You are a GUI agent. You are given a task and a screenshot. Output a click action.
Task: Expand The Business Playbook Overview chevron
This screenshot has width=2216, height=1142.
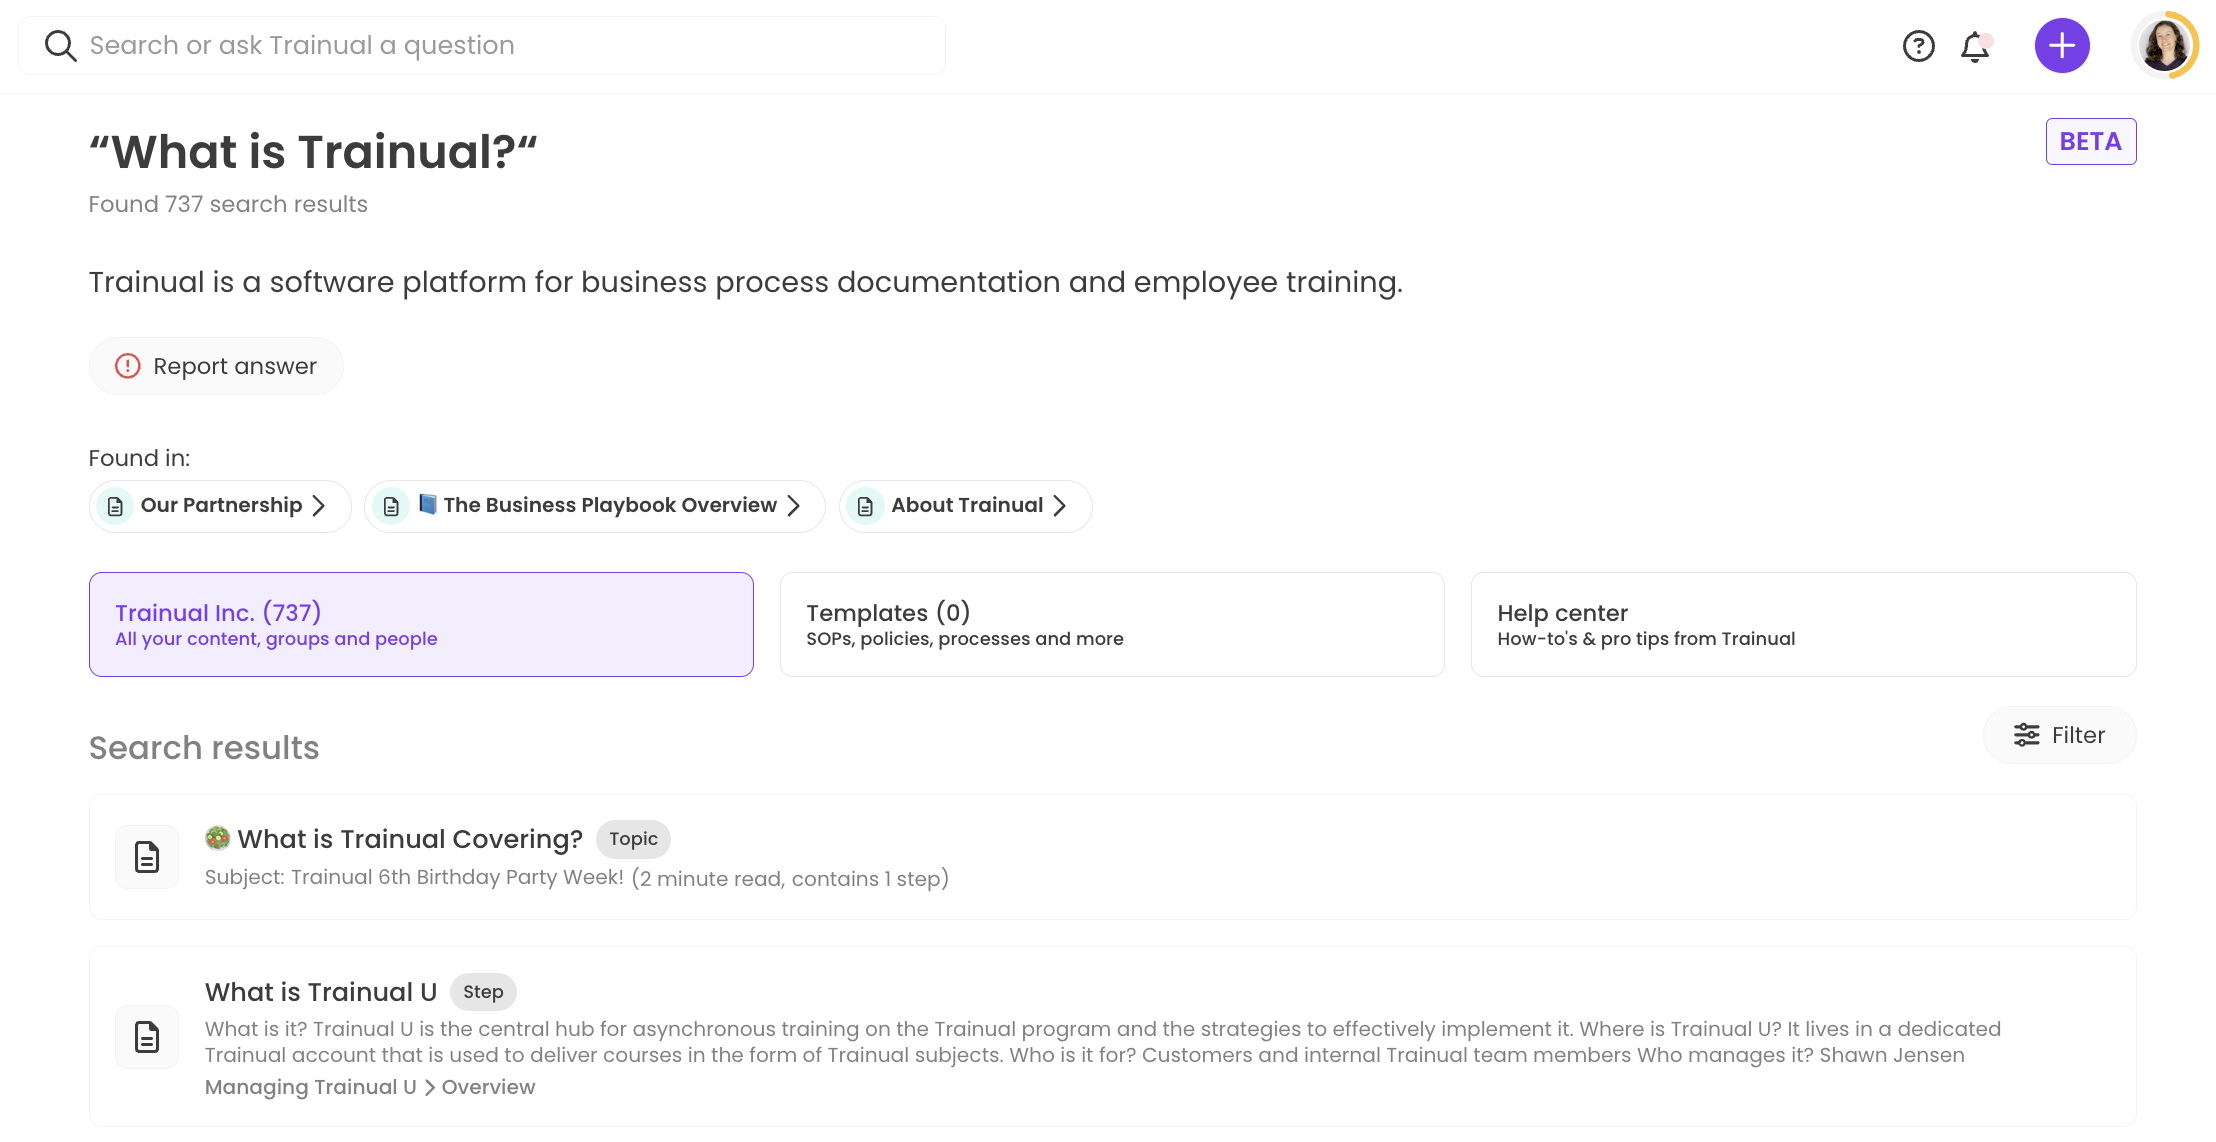[794, 506]
